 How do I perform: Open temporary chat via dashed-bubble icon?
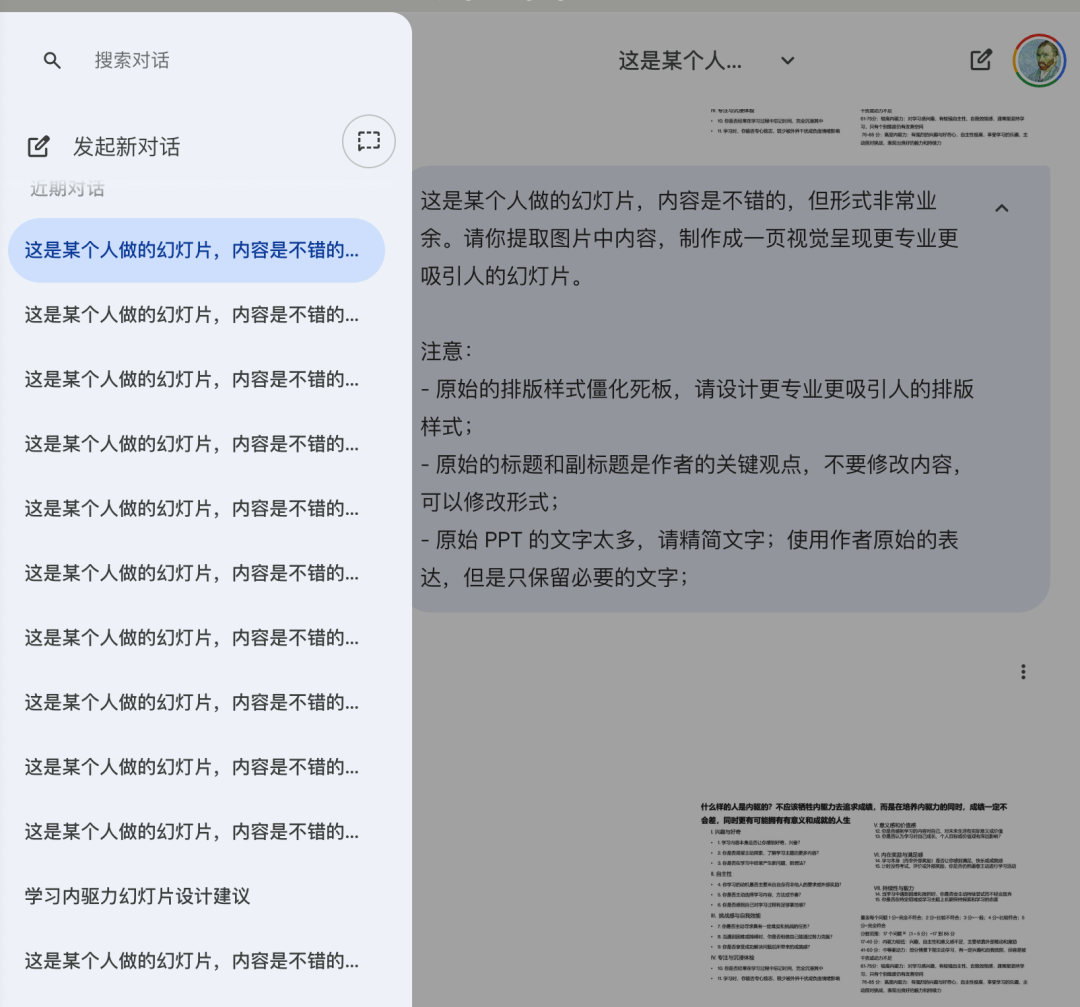[x=368, y=141]
